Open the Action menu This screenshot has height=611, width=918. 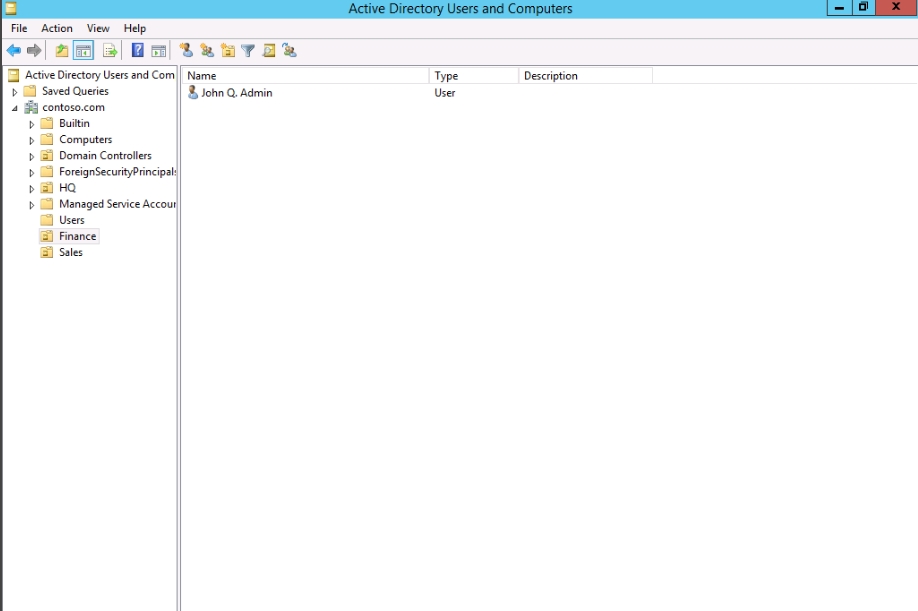[x=57, y=28]
